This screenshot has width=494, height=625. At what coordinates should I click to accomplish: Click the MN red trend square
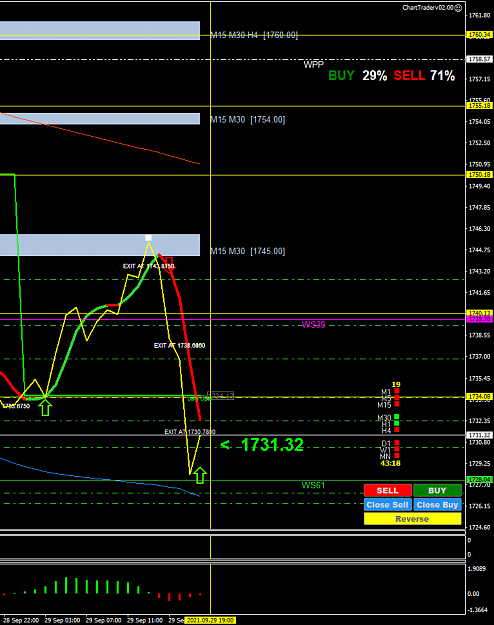397,456
